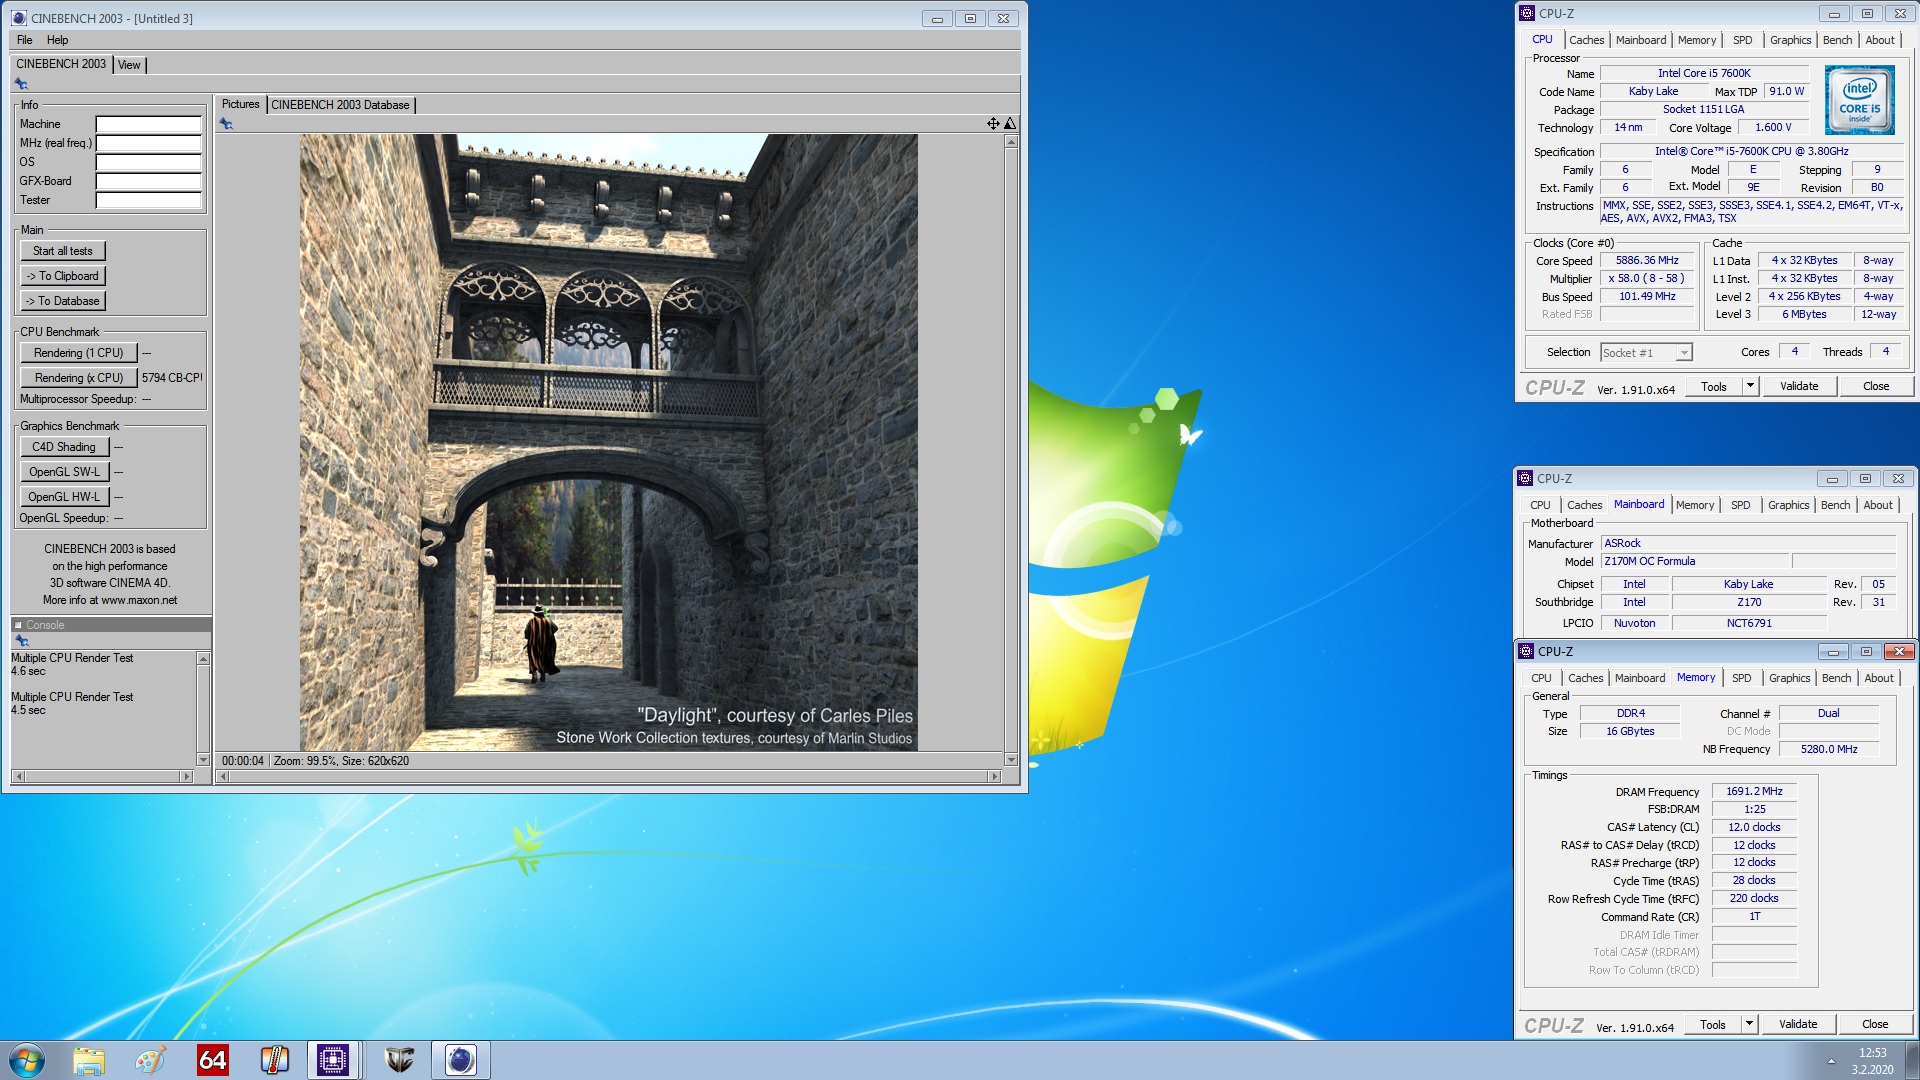The height and width of the screenshot is (1080, 1920).
Task: Click the GFX-Board input field
Action: click(149, 181)
